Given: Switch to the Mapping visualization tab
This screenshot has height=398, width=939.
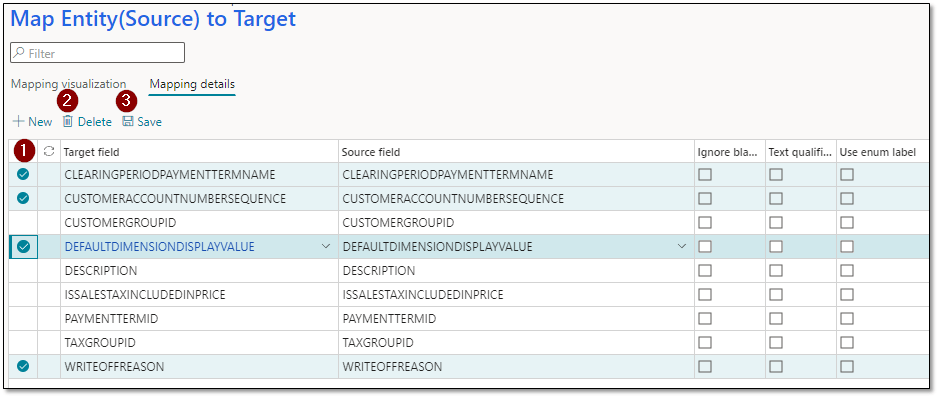Looking at the screenshot, I should [x=68, y=84].
